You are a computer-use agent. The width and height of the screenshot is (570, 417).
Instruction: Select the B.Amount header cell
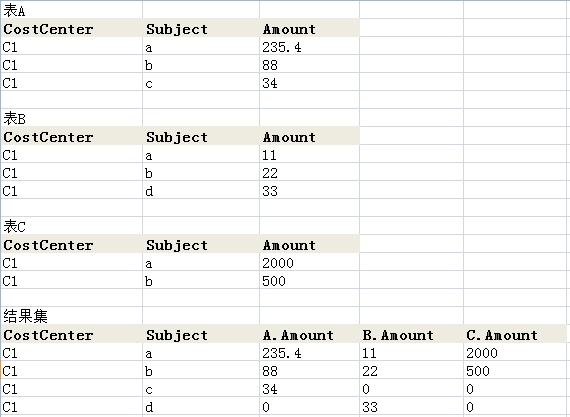[412, 334]
